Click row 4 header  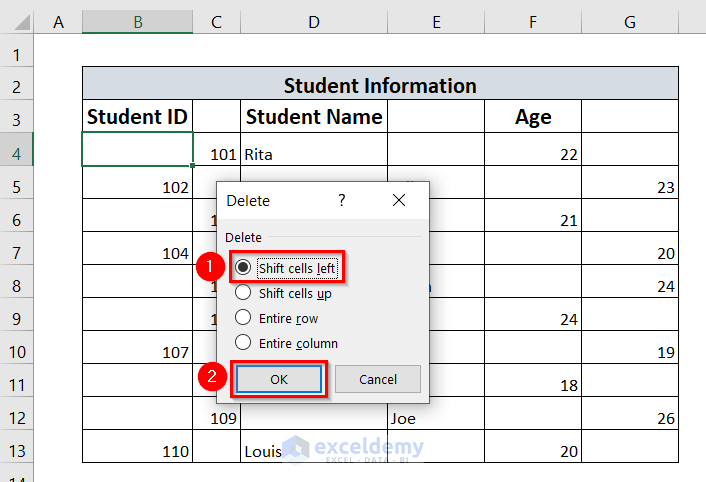pos(18,153)
